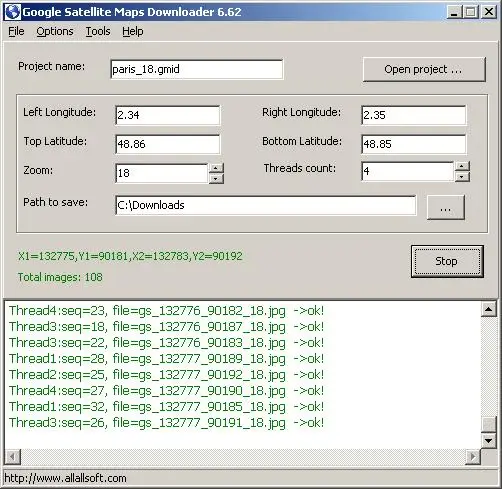Stop the download with Stop button

coord(447,261)
